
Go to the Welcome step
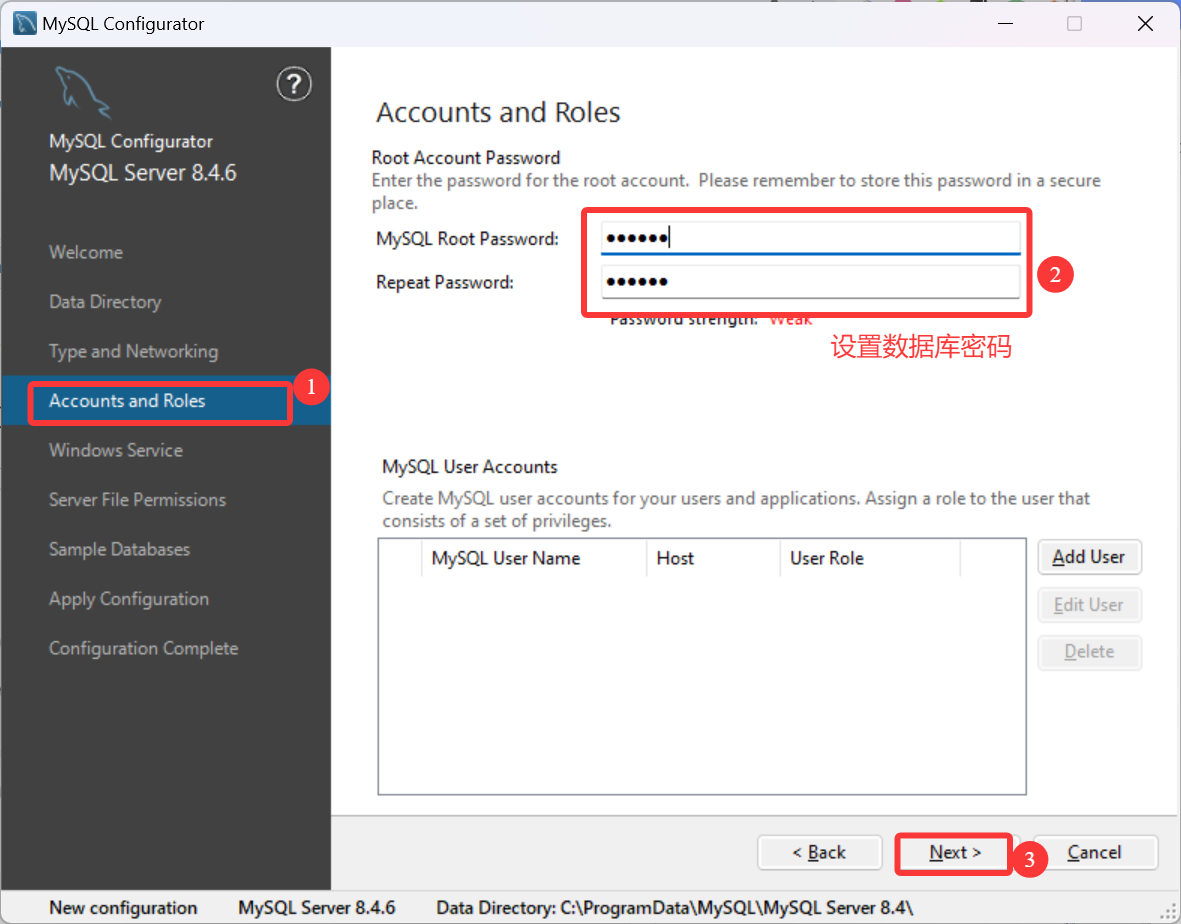(x=86, y=252)
